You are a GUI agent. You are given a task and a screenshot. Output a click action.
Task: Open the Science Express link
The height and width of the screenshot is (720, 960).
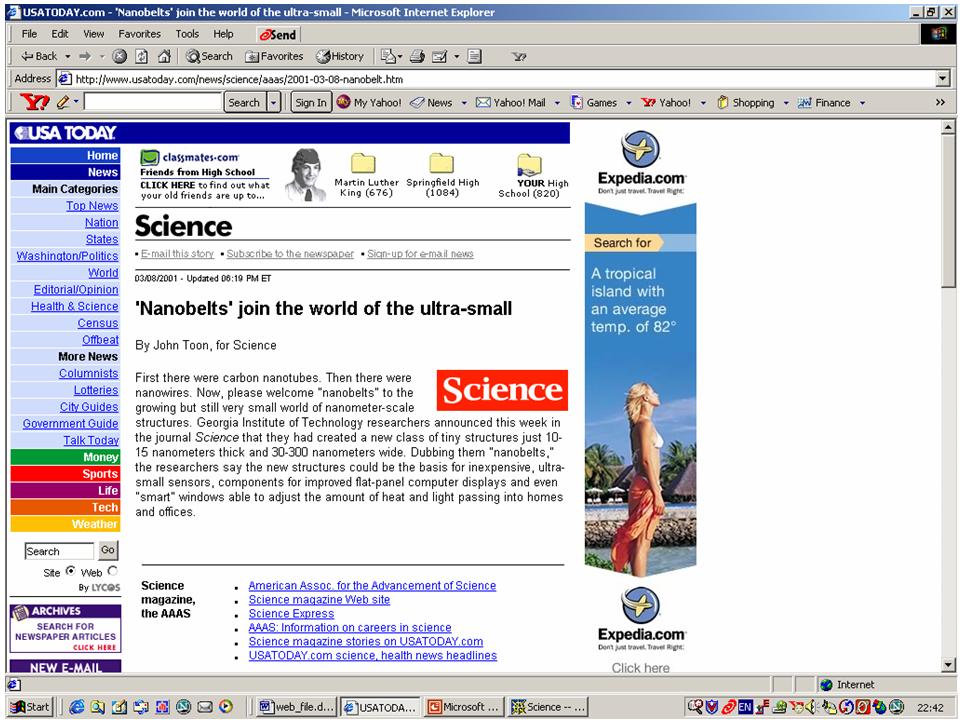(x=291, y=613)
